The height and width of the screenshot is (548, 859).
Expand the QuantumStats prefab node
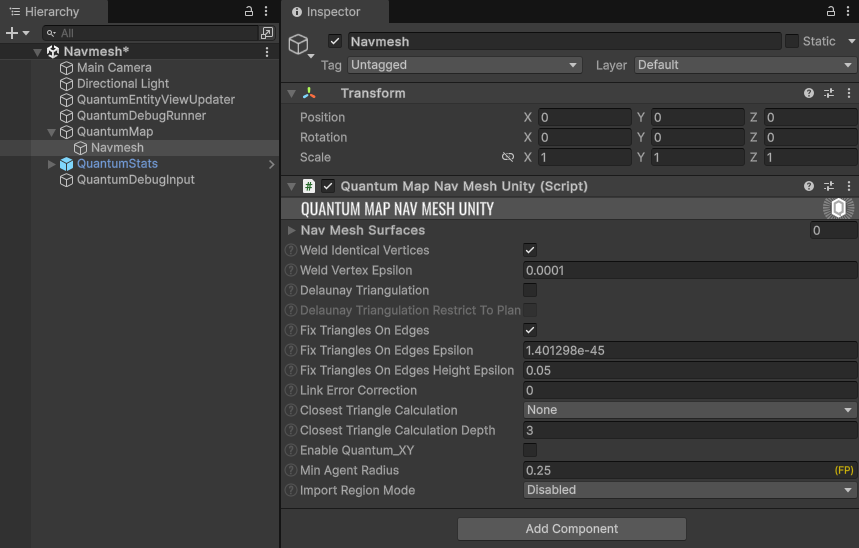(x=51, y=164)
